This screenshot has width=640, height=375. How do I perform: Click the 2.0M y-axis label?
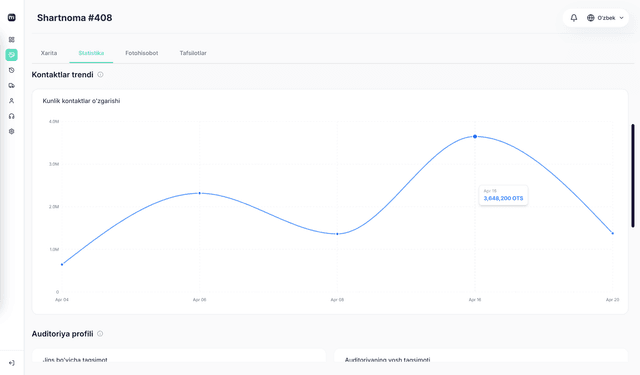click(54, 207)
